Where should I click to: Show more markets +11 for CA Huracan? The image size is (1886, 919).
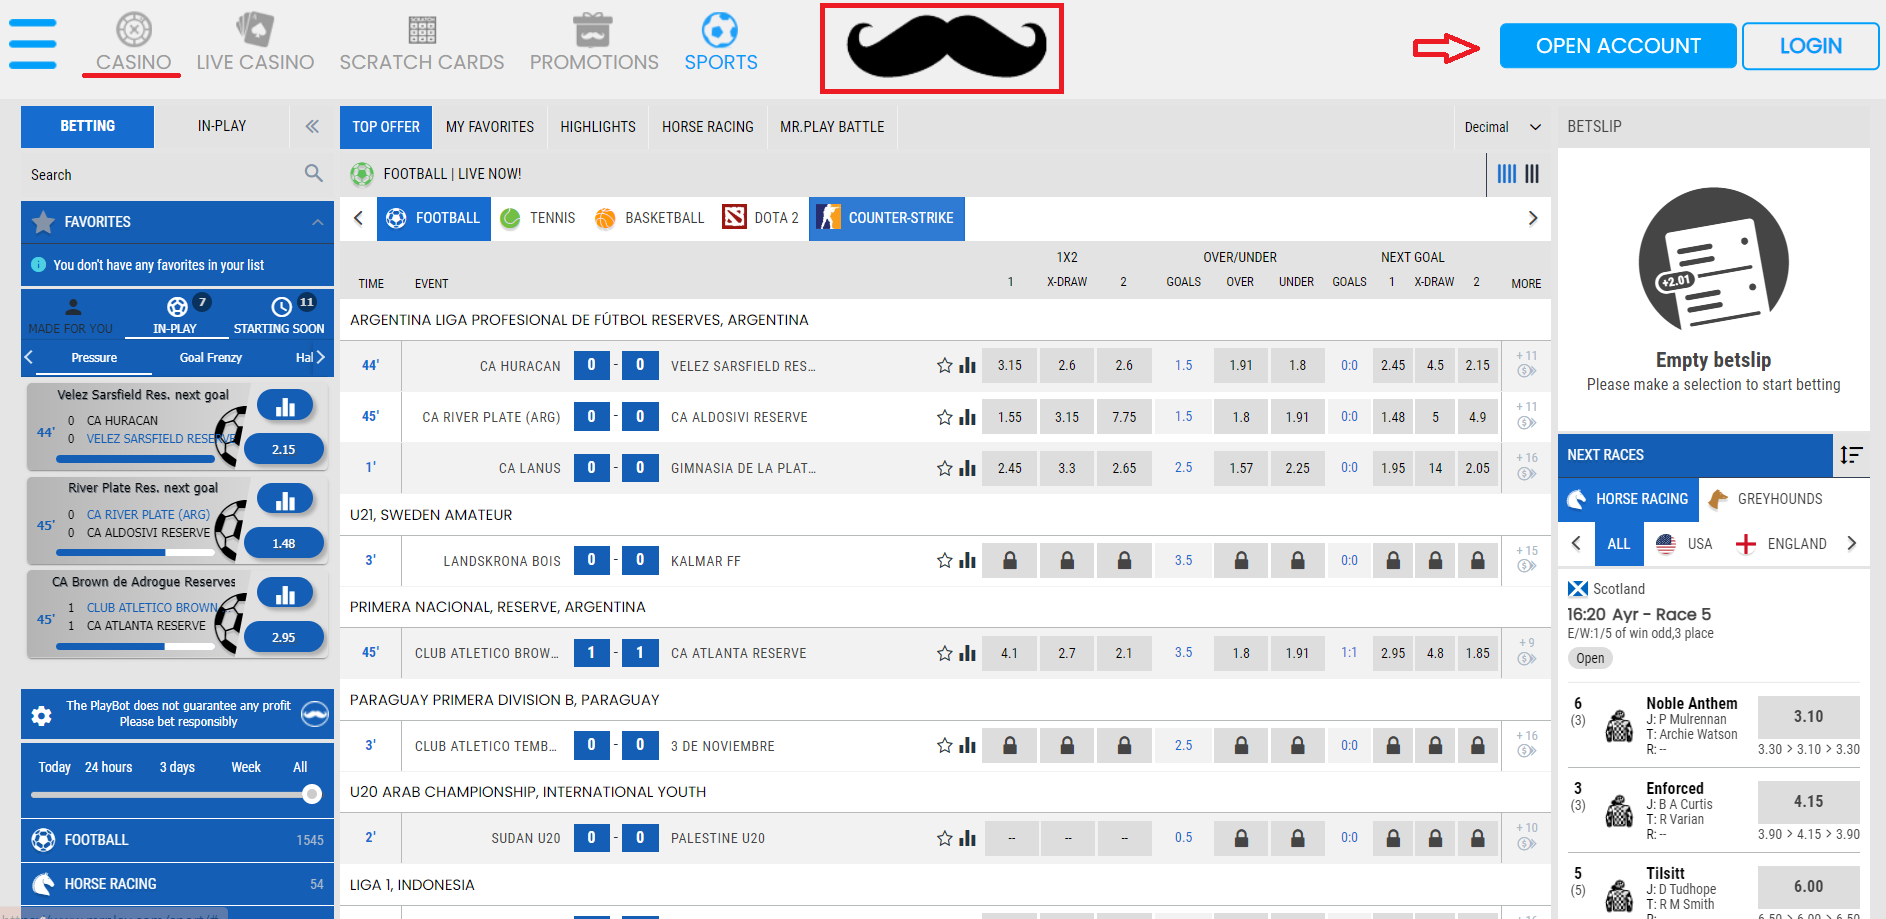[1526, 364]
